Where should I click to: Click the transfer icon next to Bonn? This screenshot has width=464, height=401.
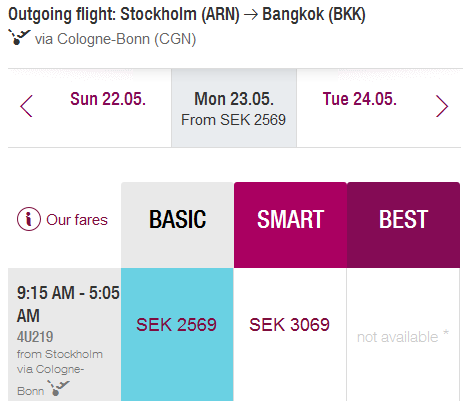tap(58, 388)
